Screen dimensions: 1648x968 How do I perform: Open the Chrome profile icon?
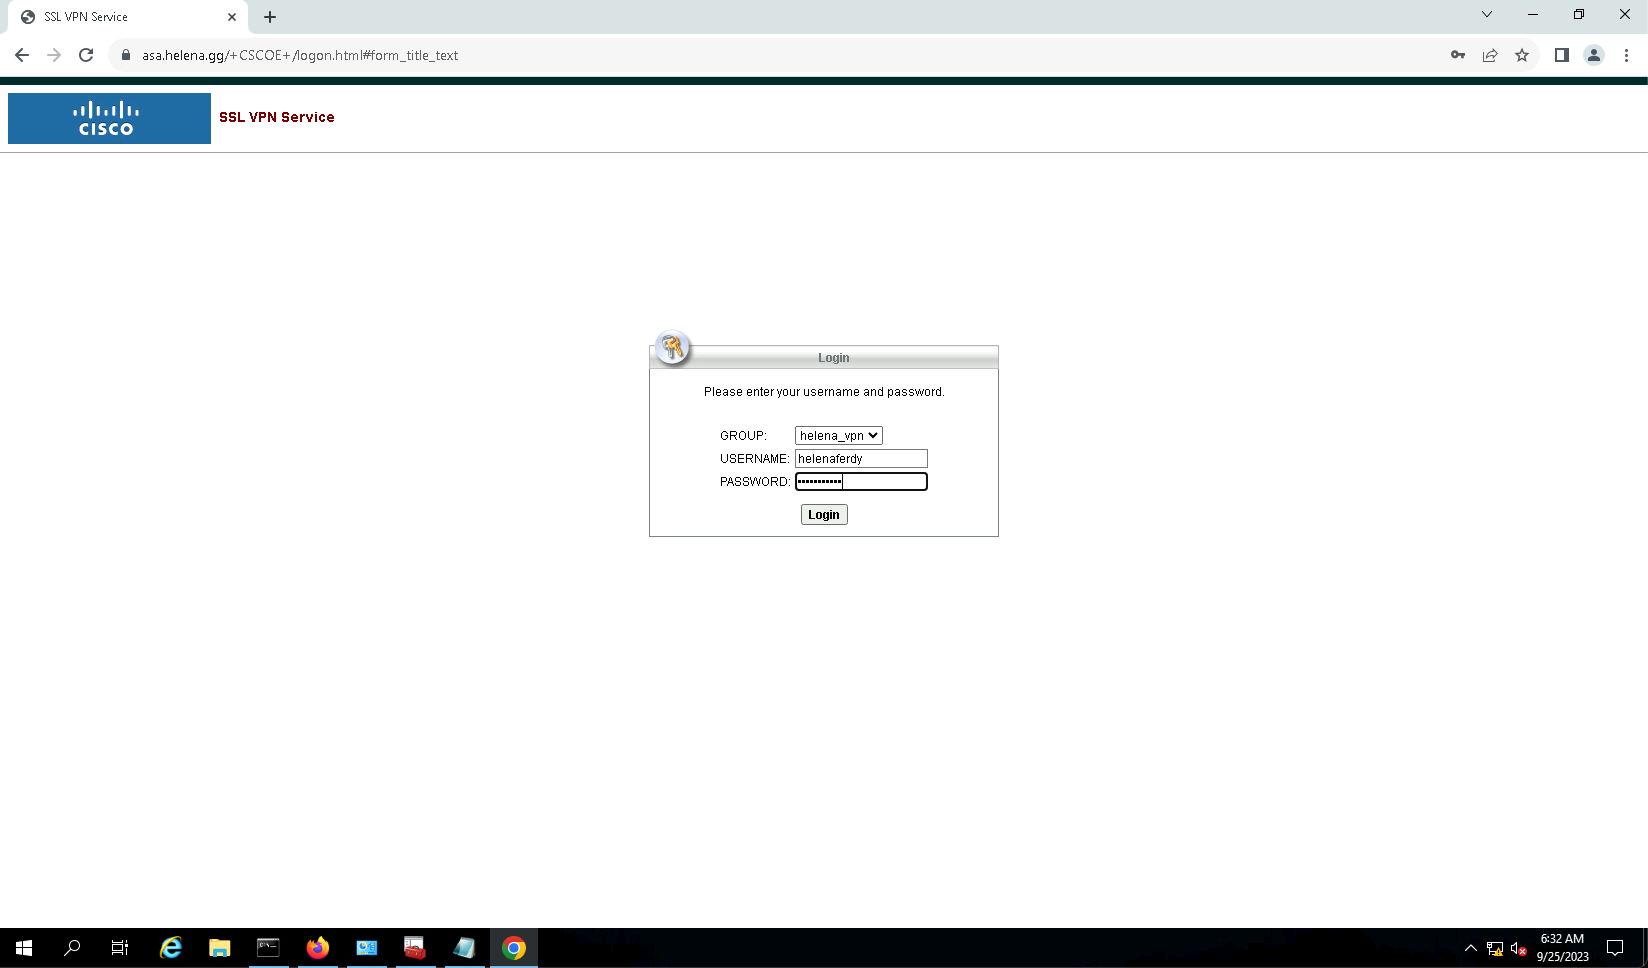point(1594,55)
